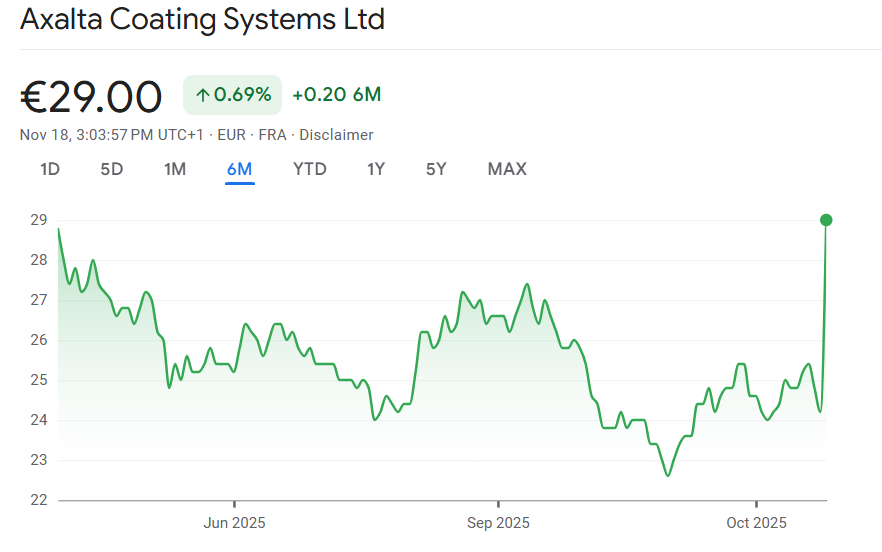The width and height of the screenshot is (882, 552).
Task: Click the €29.00 current price
Action: point(91,97)
